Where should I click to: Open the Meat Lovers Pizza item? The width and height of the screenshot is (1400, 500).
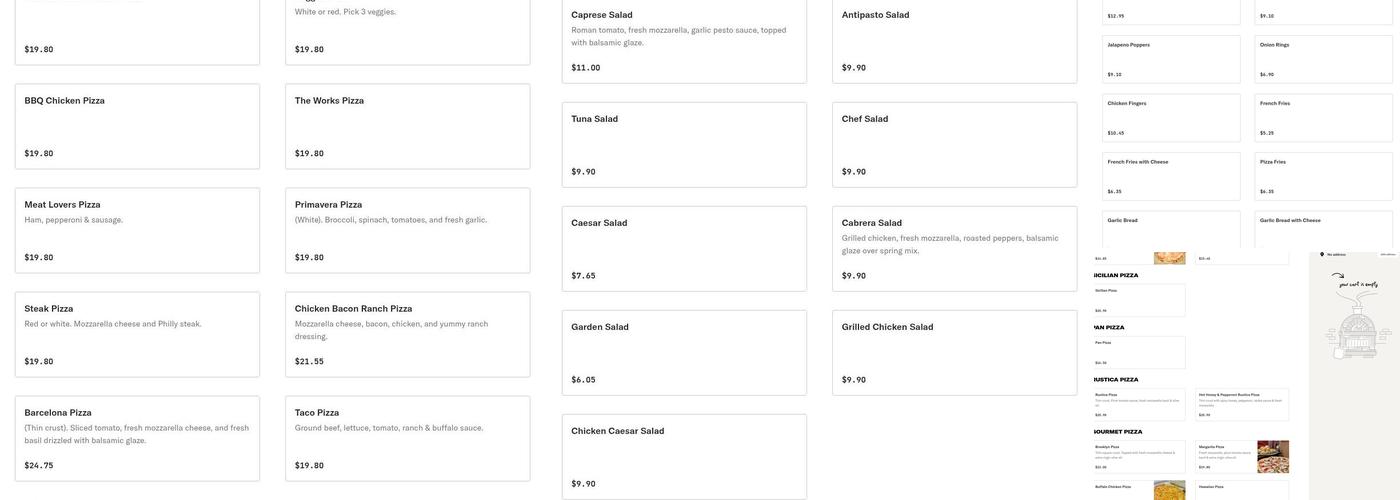click(x=137, y=230)
